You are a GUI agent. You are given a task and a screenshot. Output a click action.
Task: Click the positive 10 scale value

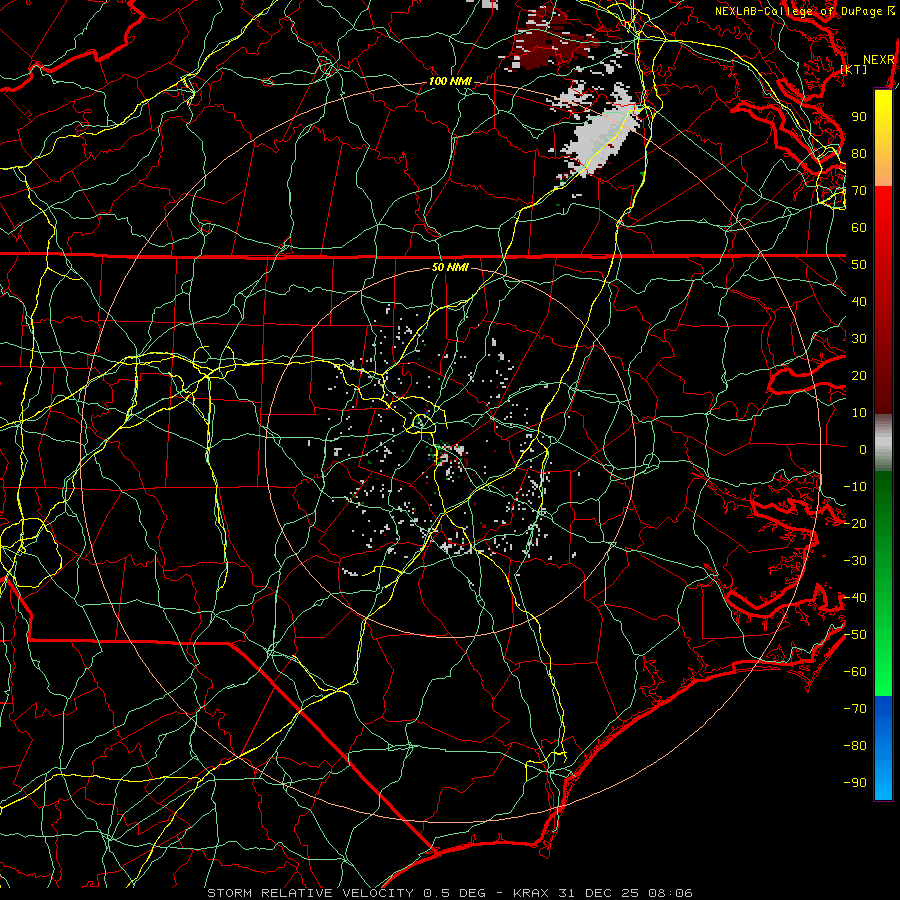pyautogui.click(x=859, y=413)
